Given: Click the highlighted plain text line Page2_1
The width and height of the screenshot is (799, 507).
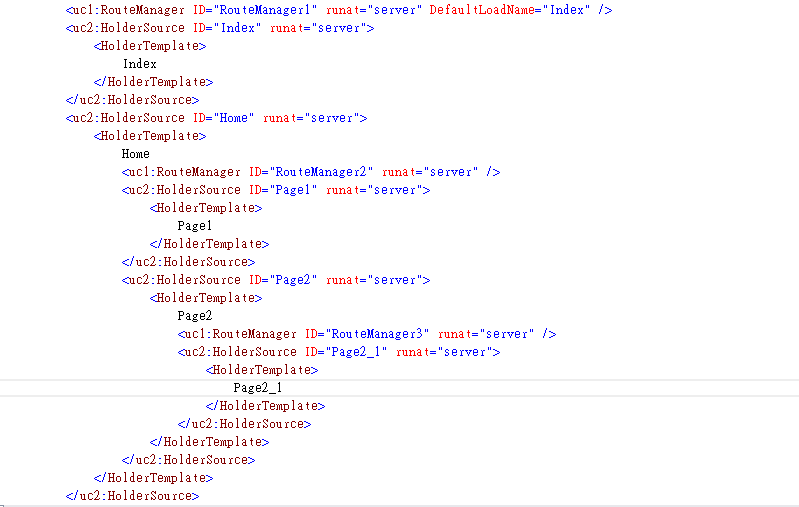Looking at the screenshot, I should [257, 388].
